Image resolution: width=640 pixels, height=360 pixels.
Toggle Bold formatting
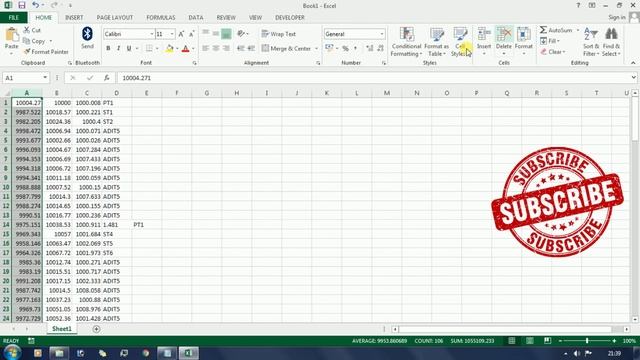(x=108, y=48)
